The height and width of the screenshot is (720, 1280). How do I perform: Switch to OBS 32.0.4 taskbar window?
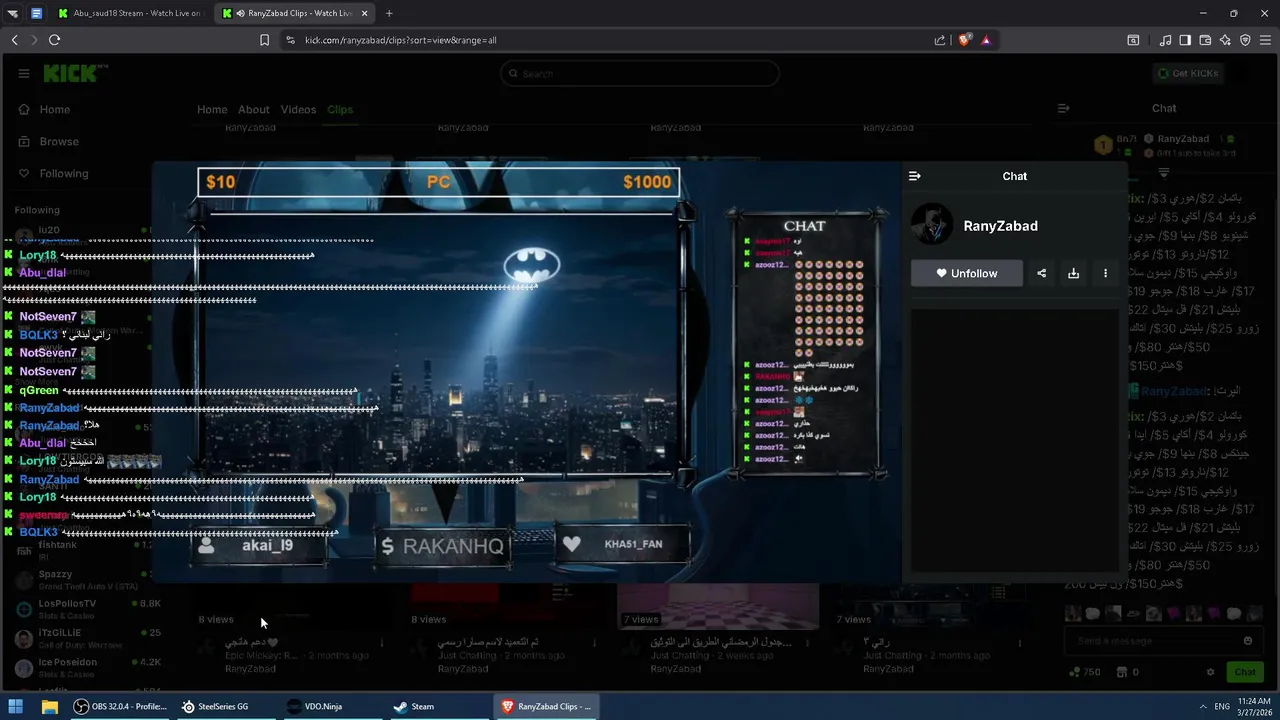120,706
